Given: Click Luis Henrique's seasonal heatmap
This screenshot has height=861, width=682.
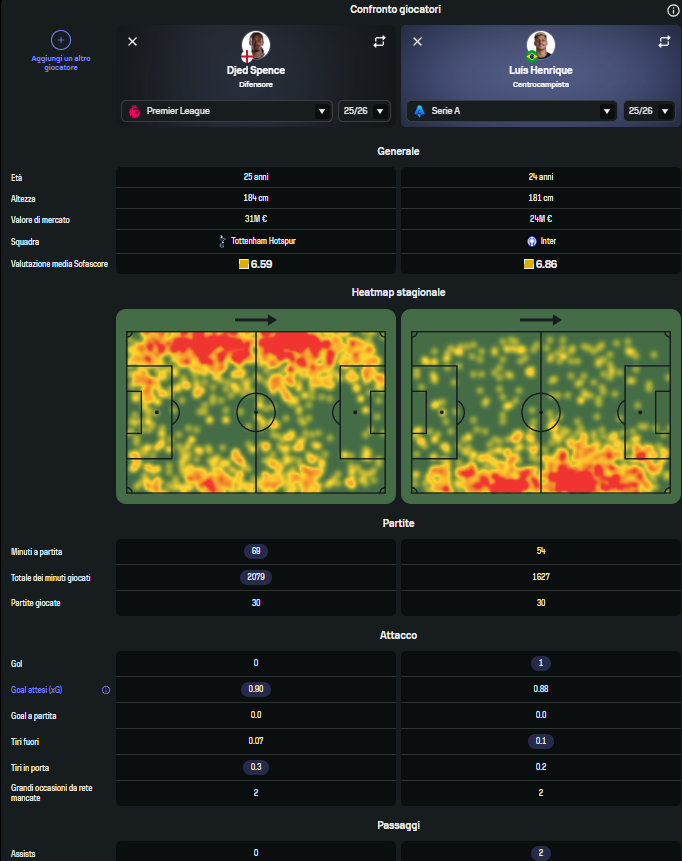Looking at the screenshot, I should tap(541, 406).
